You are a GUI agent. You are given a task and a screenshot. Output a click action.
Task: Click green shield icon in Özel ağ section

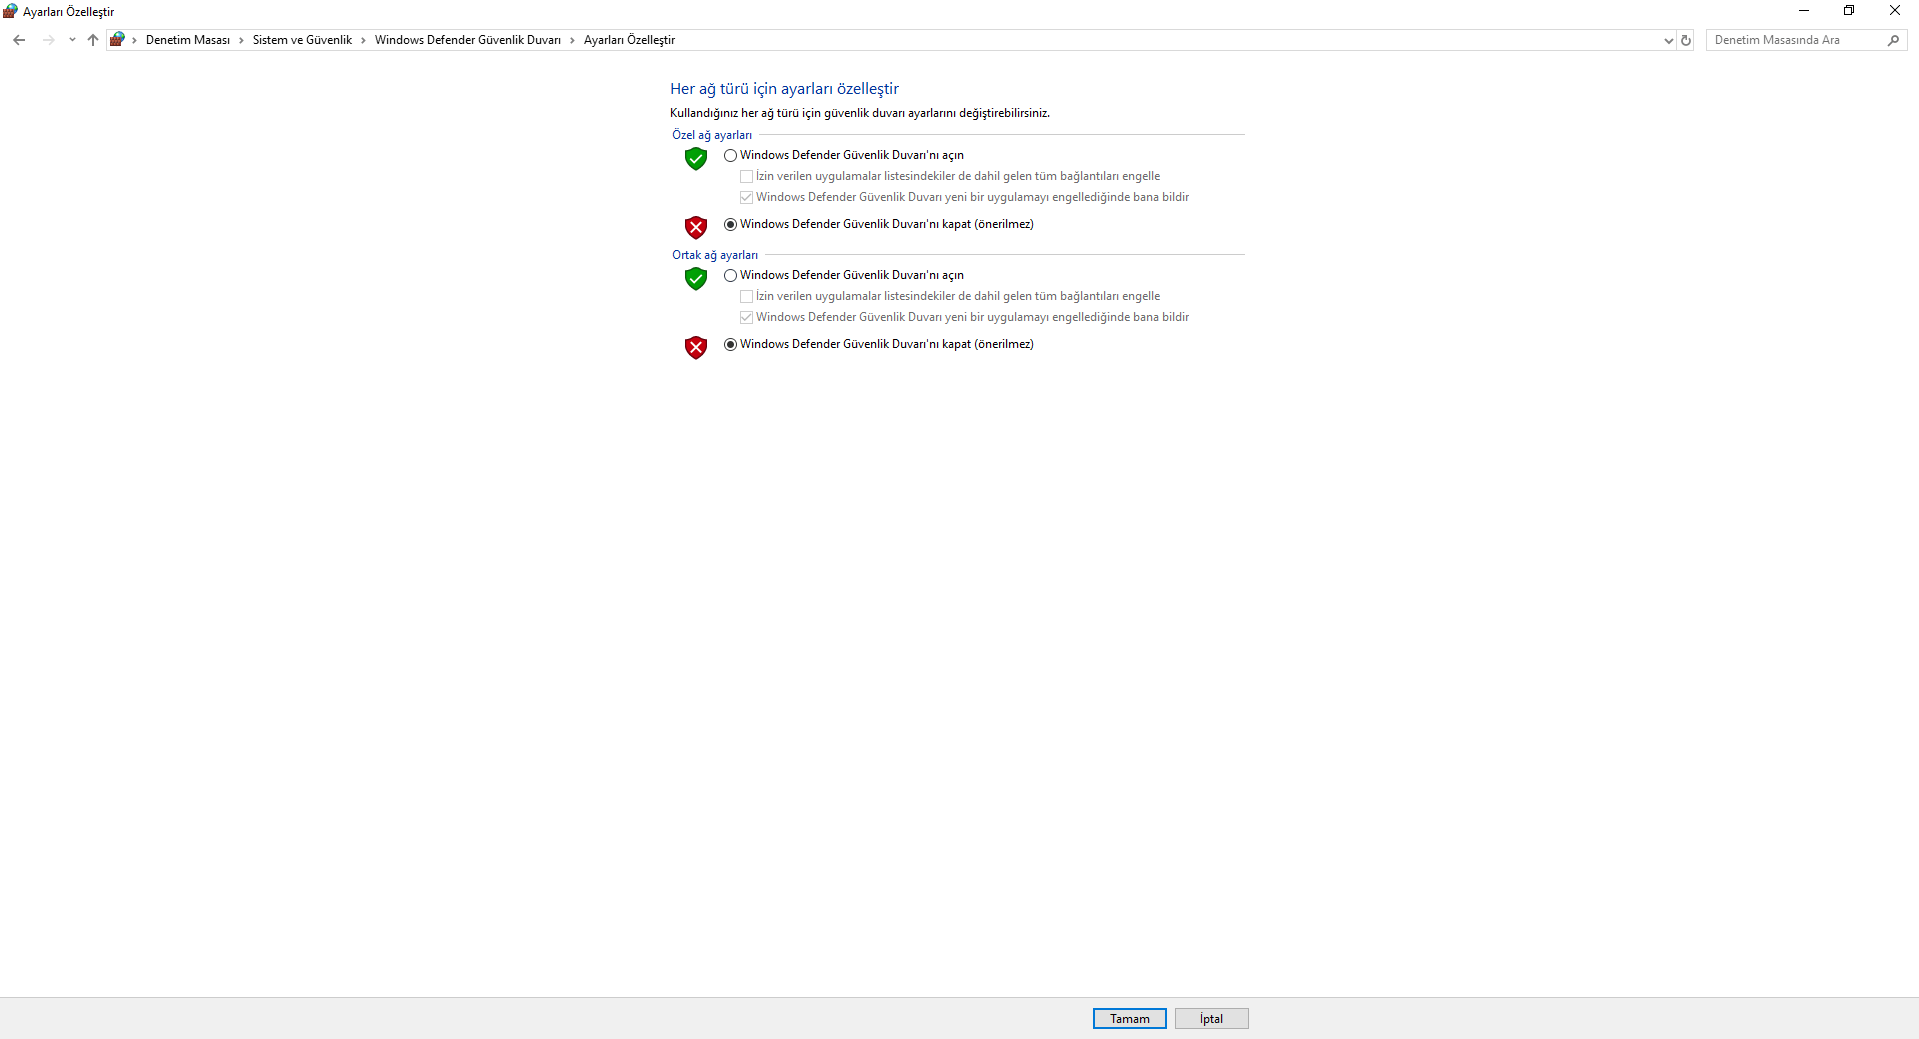coord(696,159)
